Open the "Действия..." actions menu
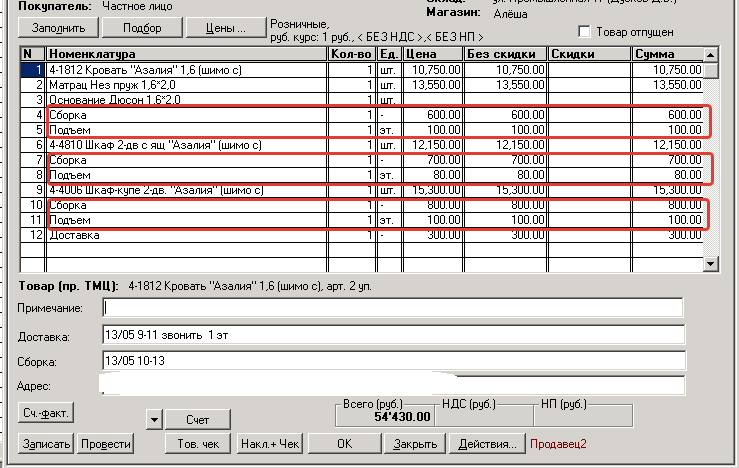 click(x=486, y=443)
